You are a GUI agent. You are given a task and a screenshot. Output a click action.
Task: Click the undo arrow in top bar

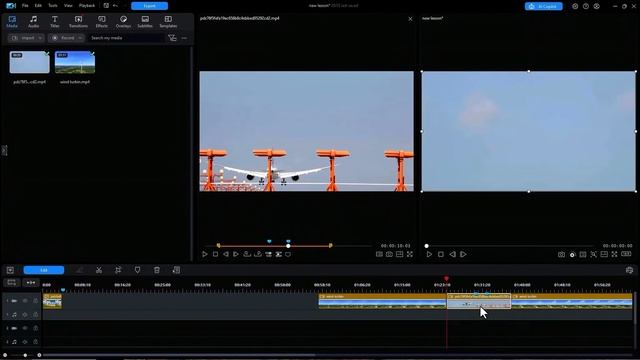point(116,6)
